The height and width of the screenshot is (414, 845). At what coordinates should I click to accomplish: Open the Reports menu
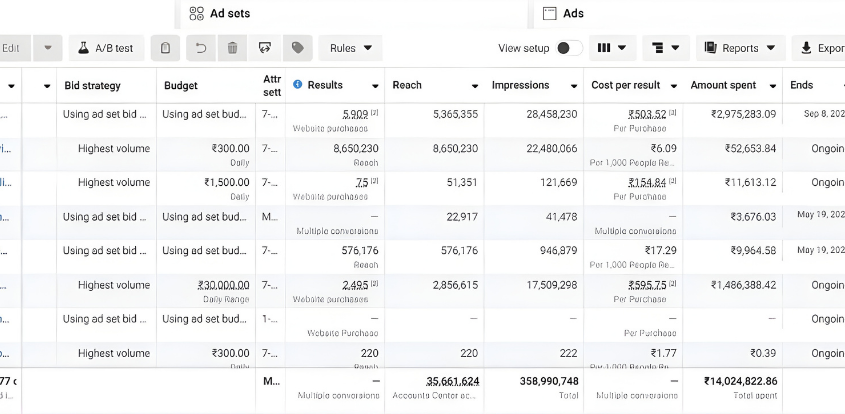740,48
